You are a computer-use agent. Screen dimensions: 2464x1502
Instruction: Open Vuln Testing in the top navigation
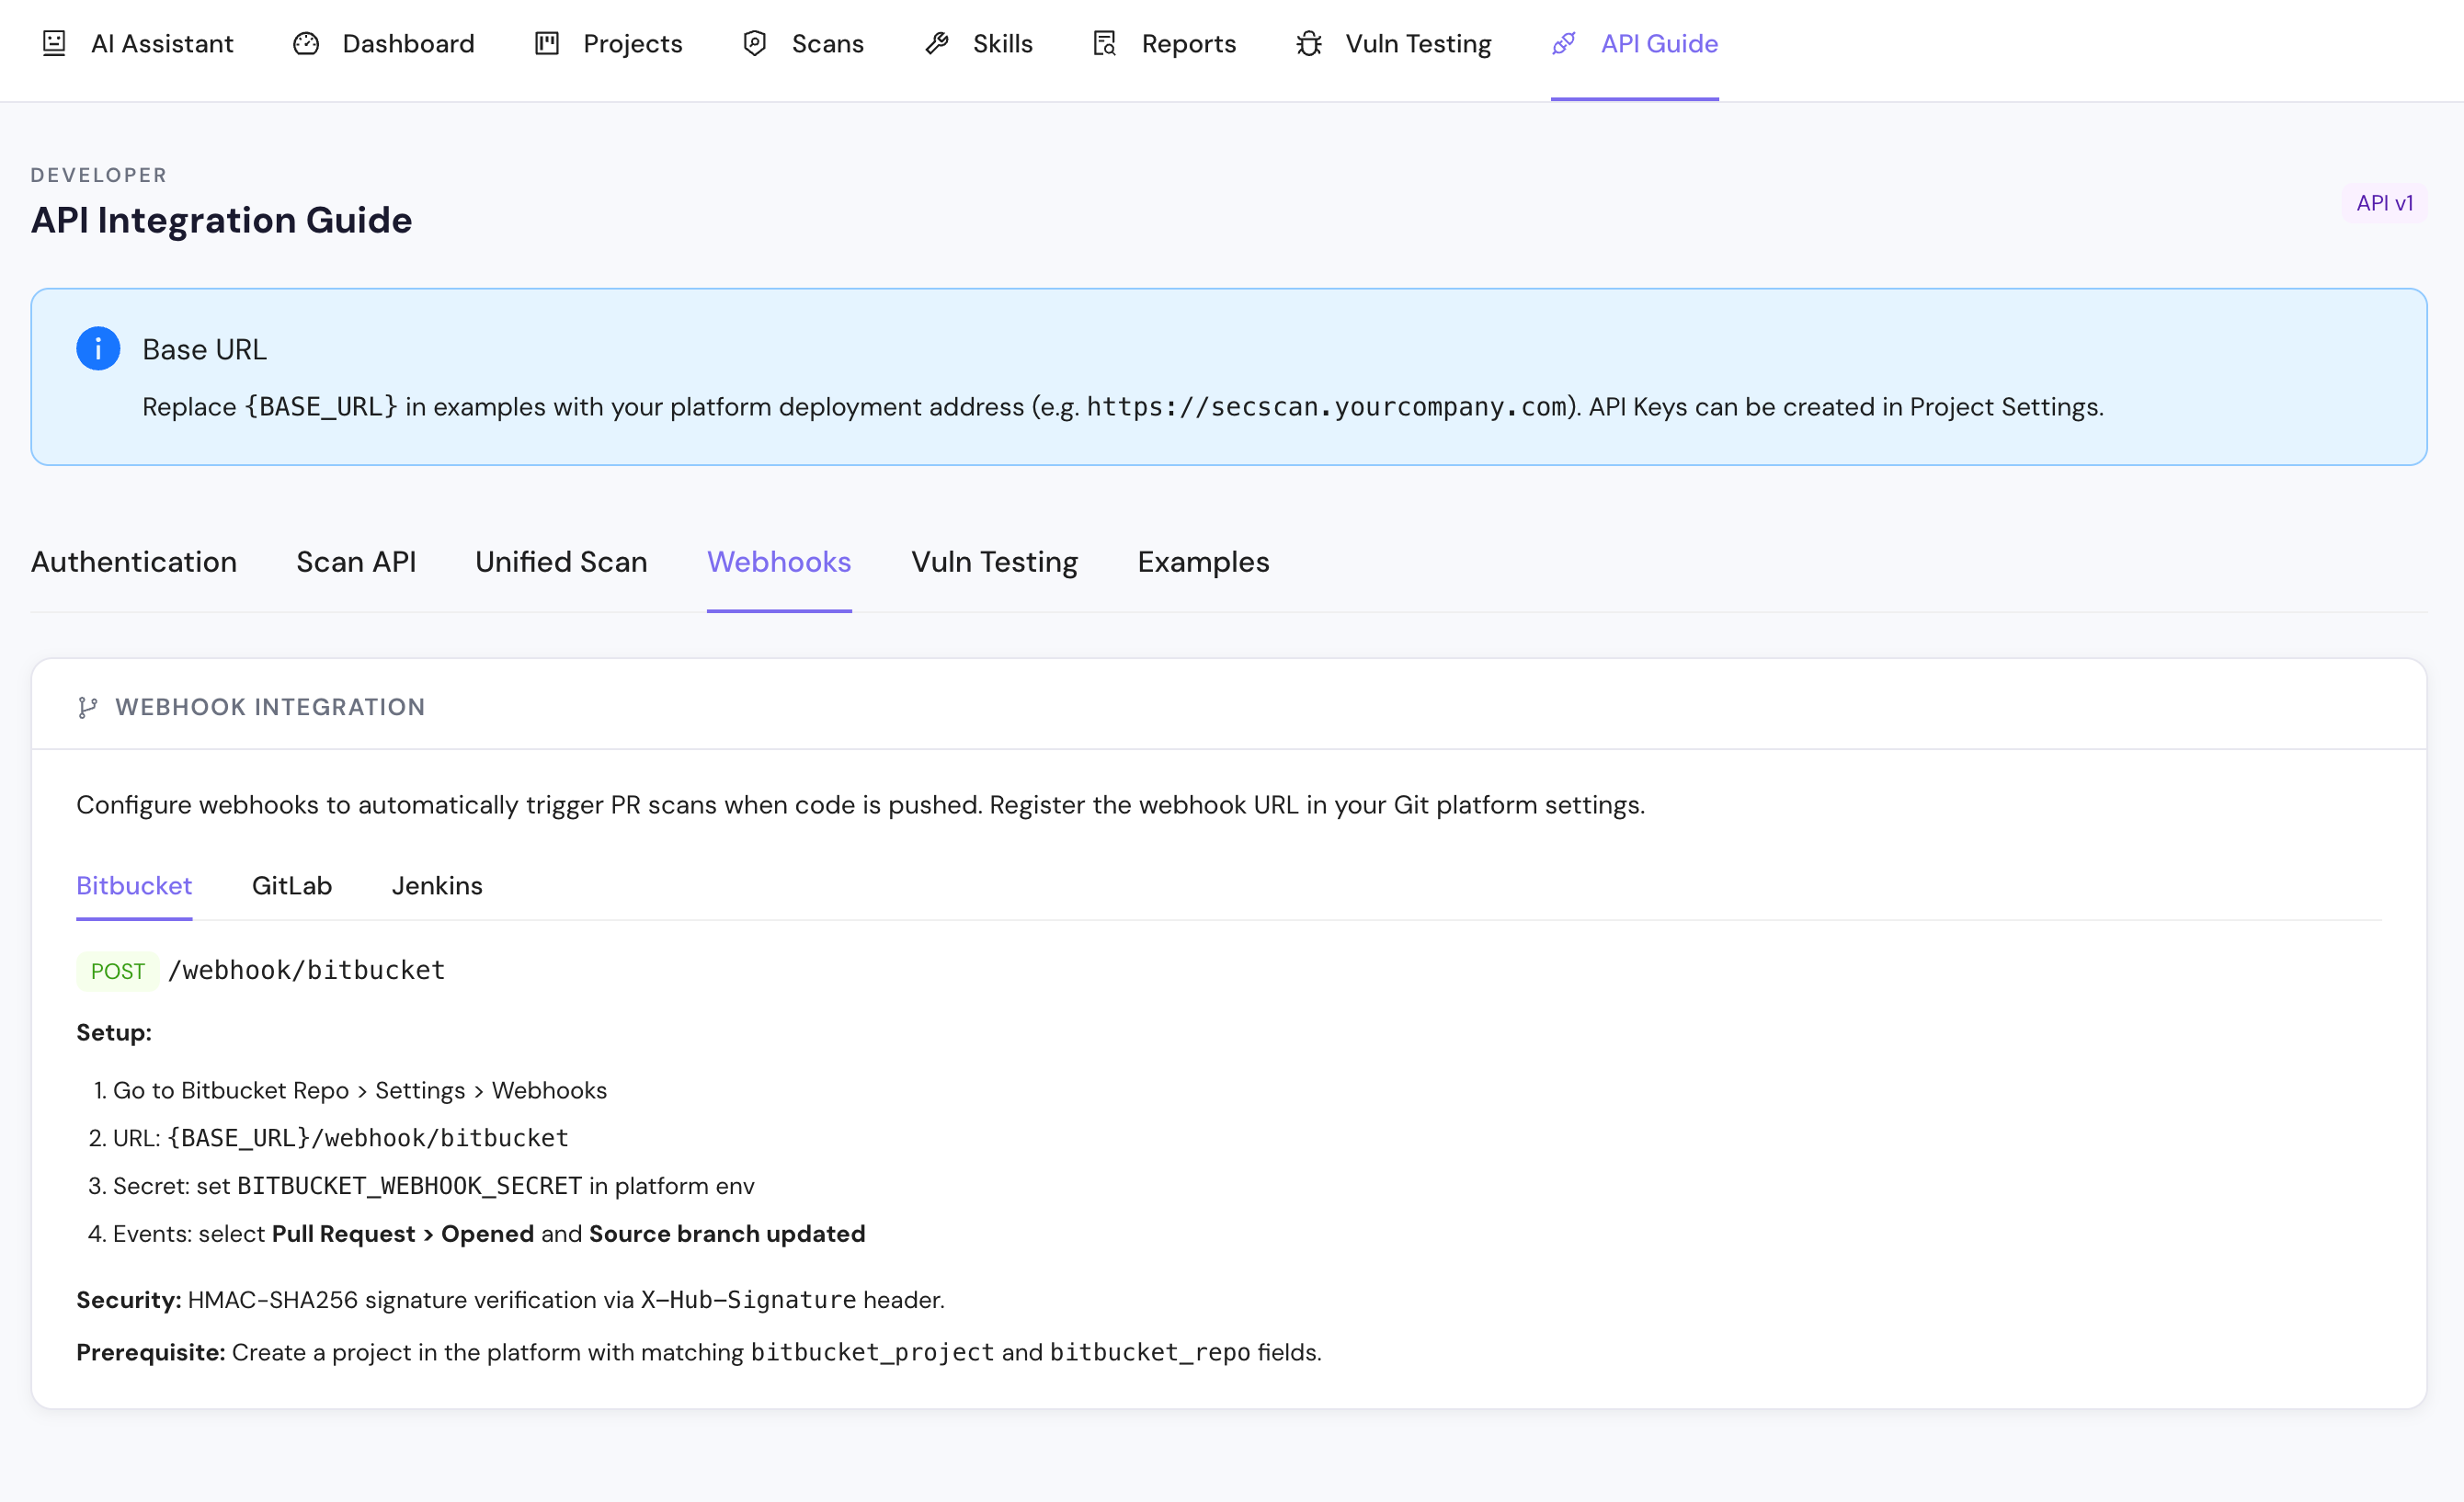click(1393, 43)
